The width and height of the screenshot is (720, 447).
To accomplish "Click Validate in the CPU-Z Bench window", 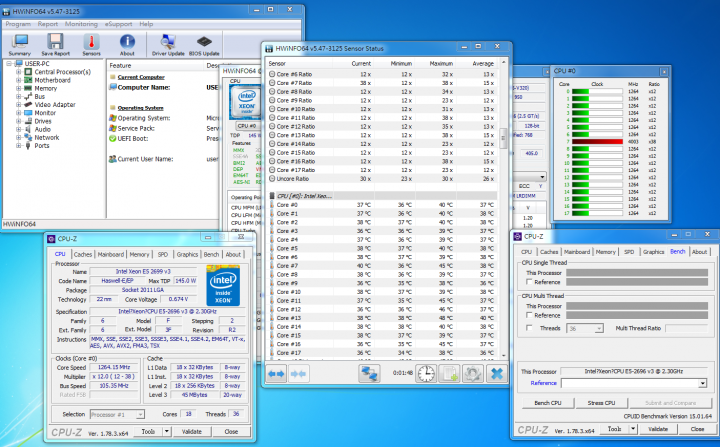I will [x=658, y=429].
